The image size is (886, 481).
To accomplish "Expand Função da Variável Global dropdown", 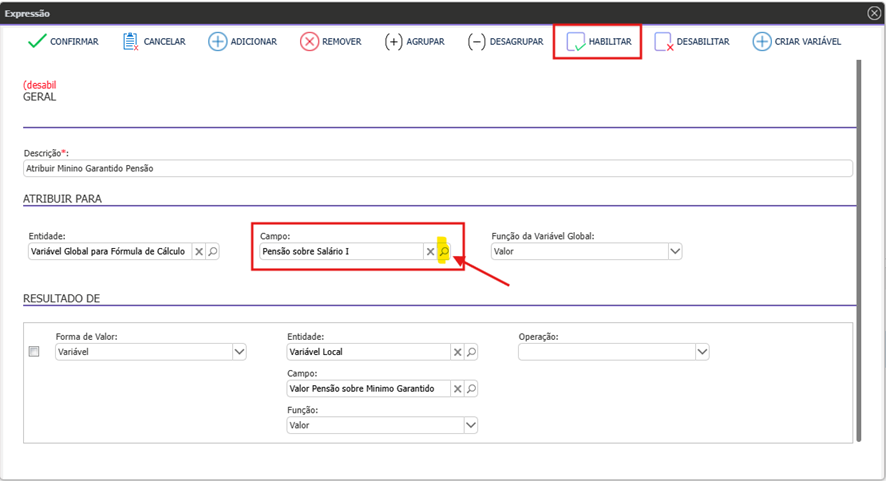I will (675, 252).
